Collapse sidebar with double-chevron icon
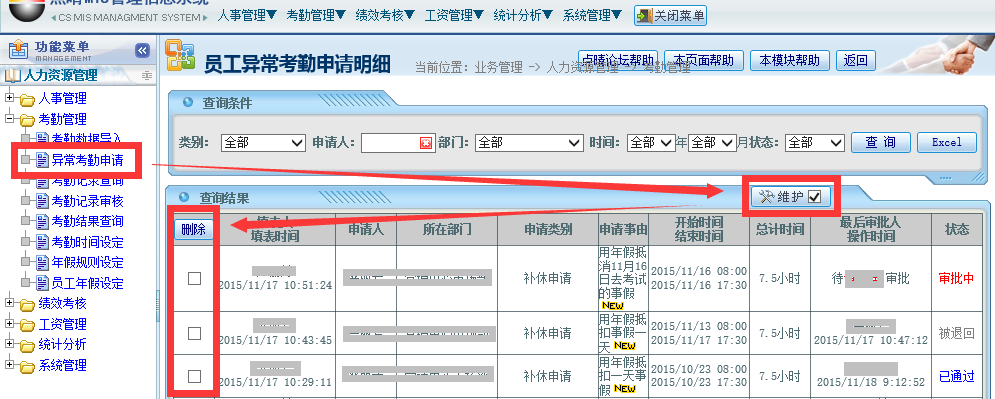This screenshot has width=995, height=399. click(x=143, y=50)
